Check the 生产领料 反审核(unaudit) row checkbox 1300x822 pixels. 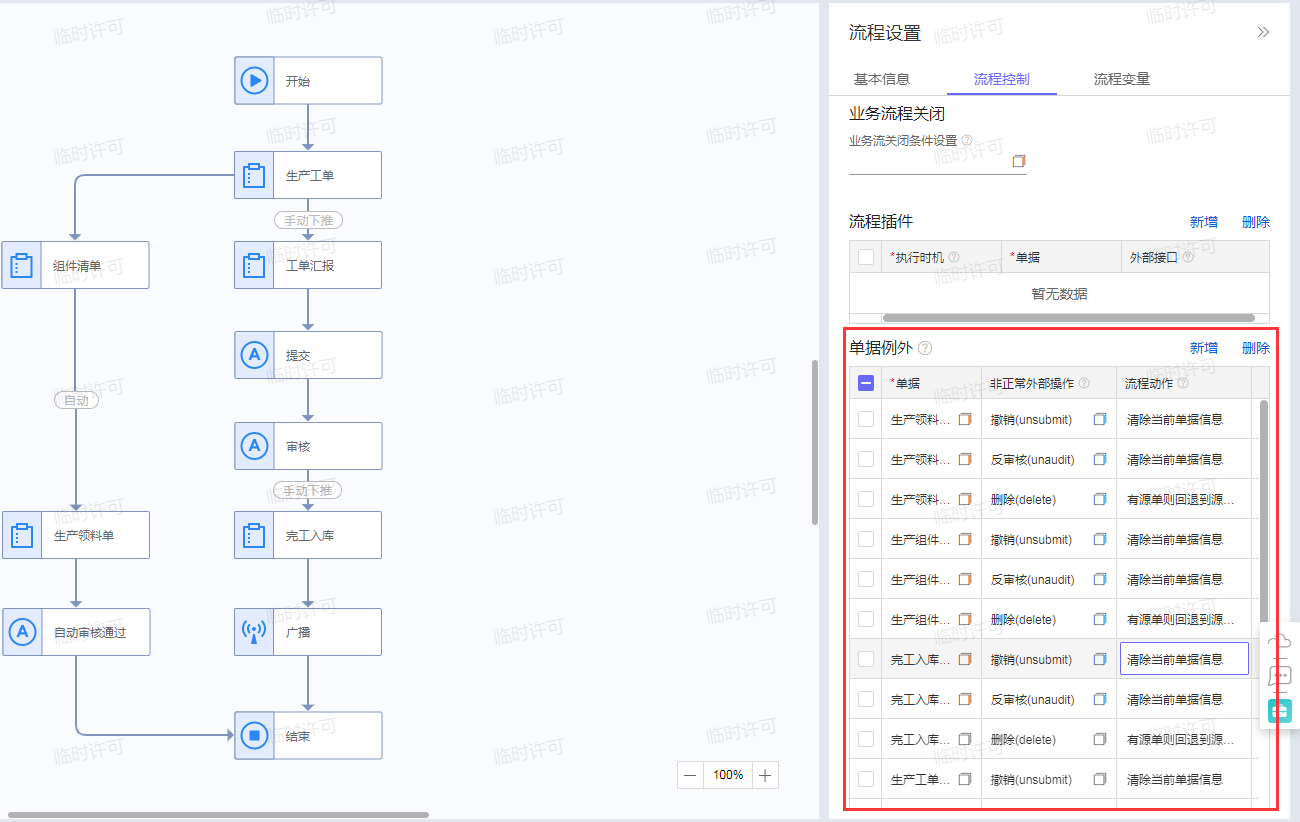coord(866,459)
